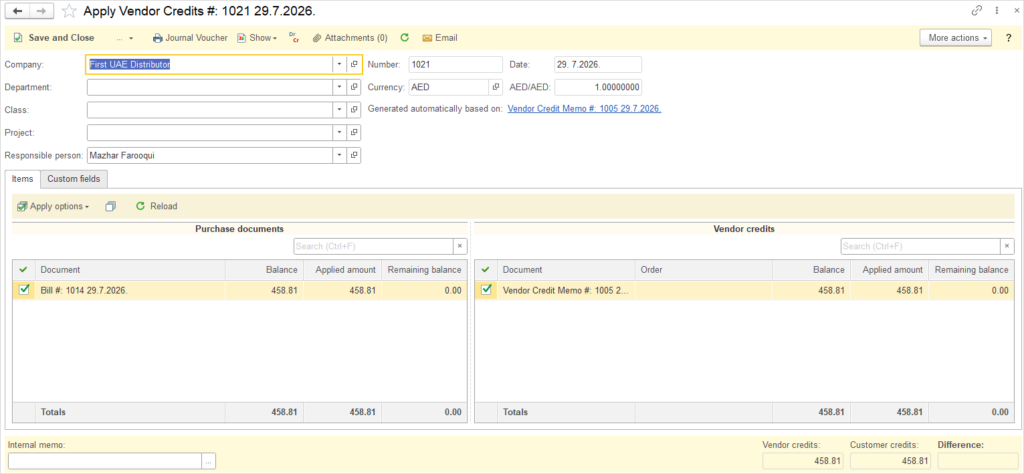Click Remaining balance header in Vendor credits
The height and width of the screenshot is (474, 1024).
click(x=972, y=270)
